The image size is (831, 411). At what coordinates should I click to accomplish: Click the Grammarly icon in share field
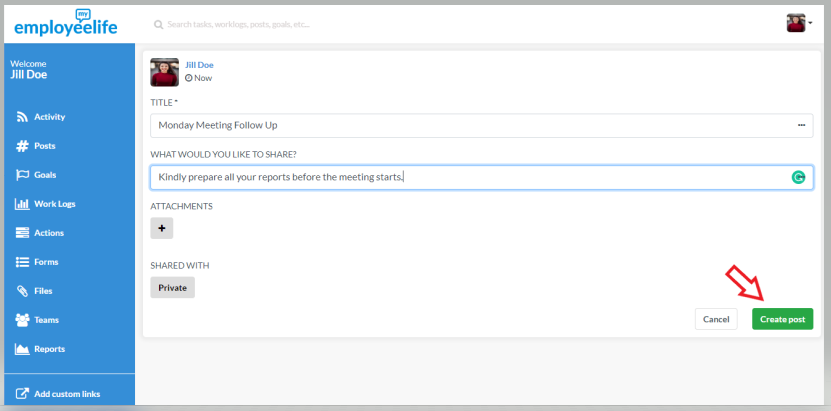(798, 177)
